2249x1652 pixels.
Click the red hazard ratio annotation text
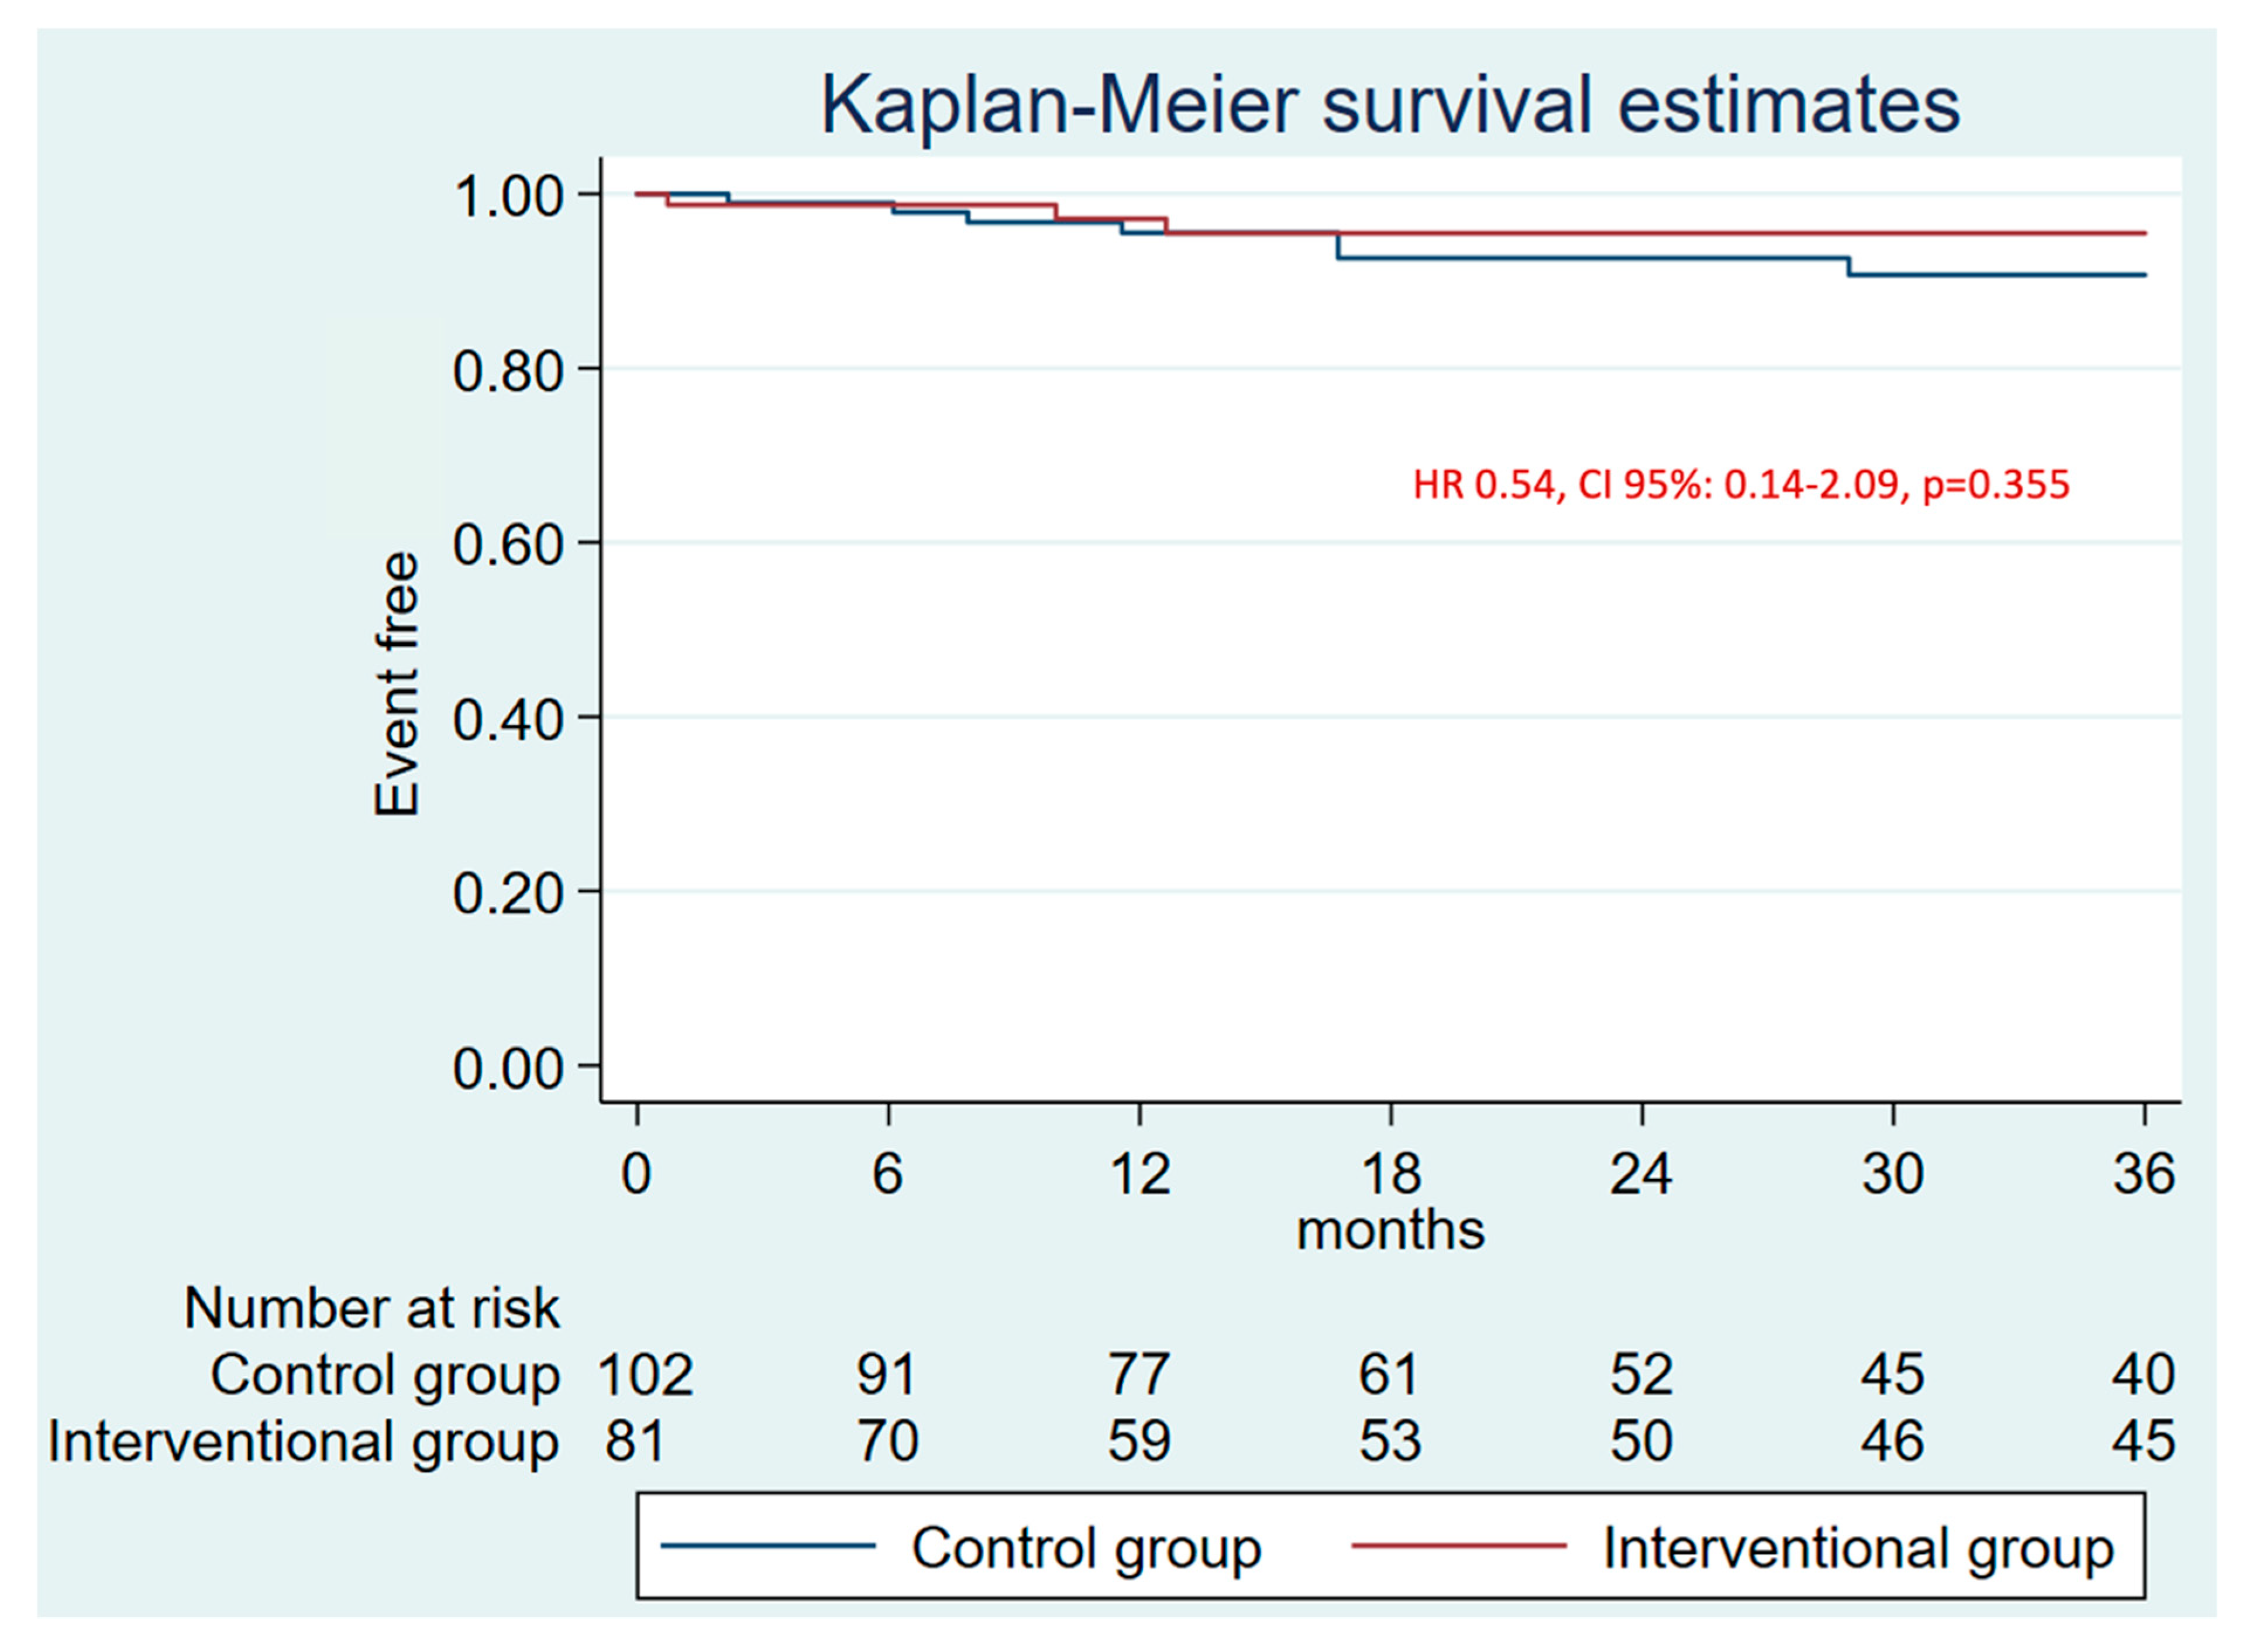pos(1741,485)
